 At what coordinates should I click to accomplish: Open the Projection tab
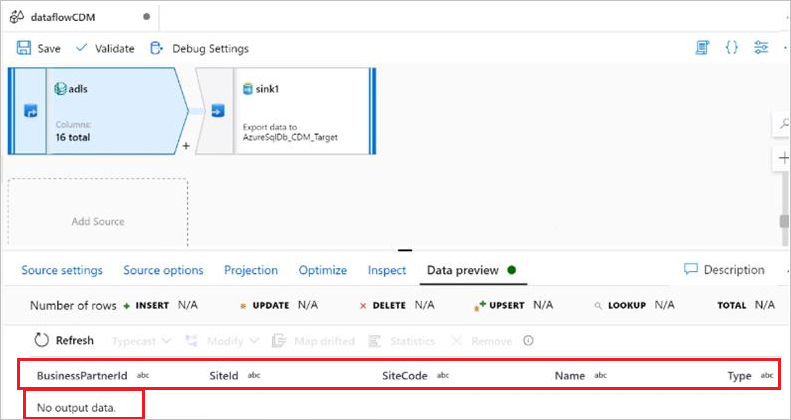click(x=251, y=270)
